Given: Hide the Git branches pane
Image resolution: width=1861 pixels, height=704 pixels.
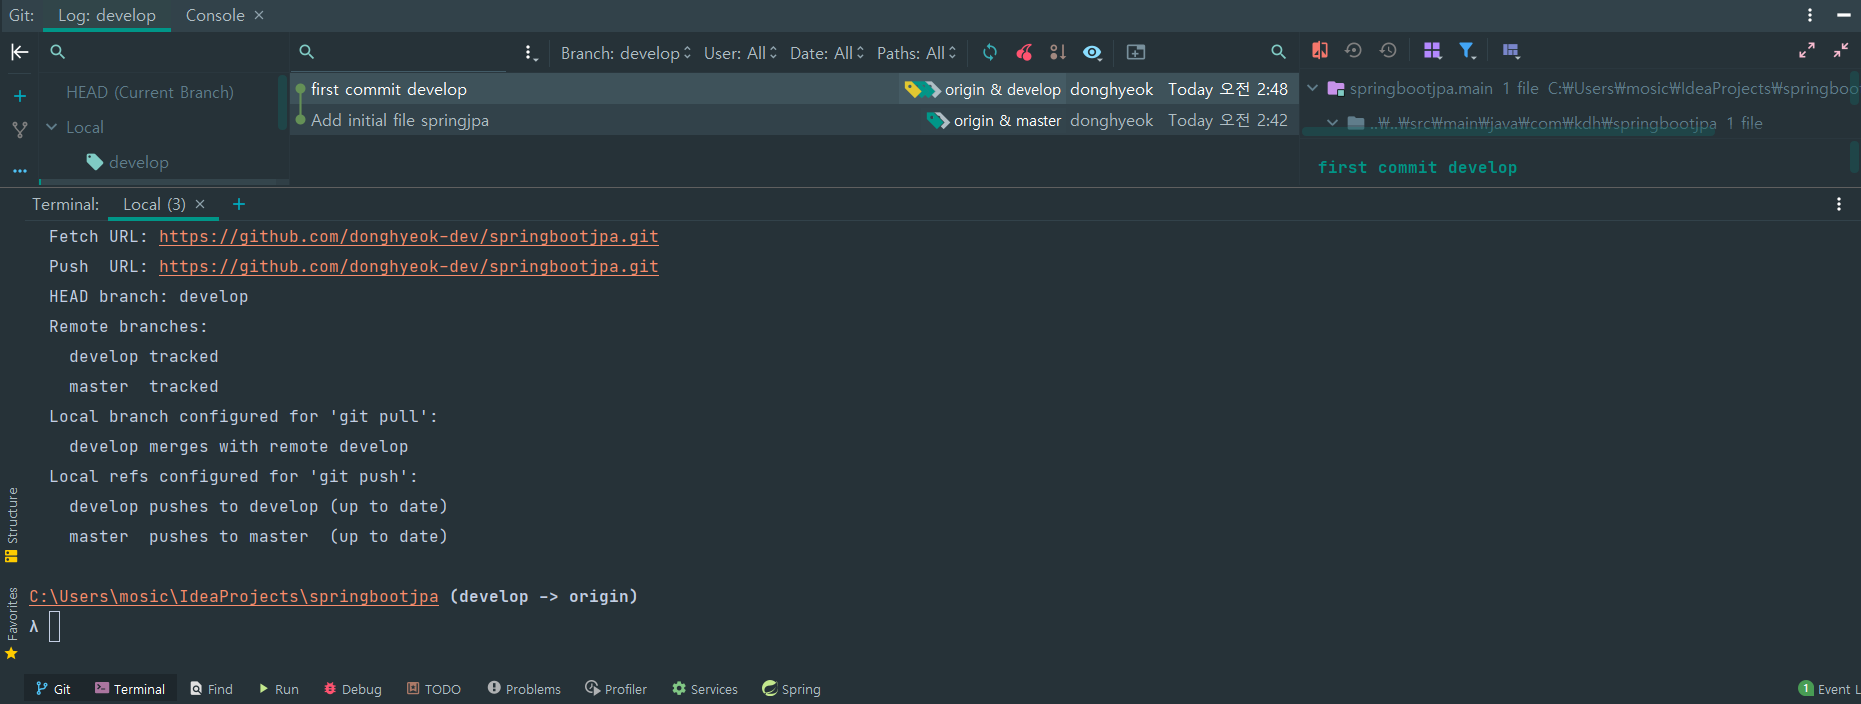Looking at the screenshot, I should pos(19,52).
